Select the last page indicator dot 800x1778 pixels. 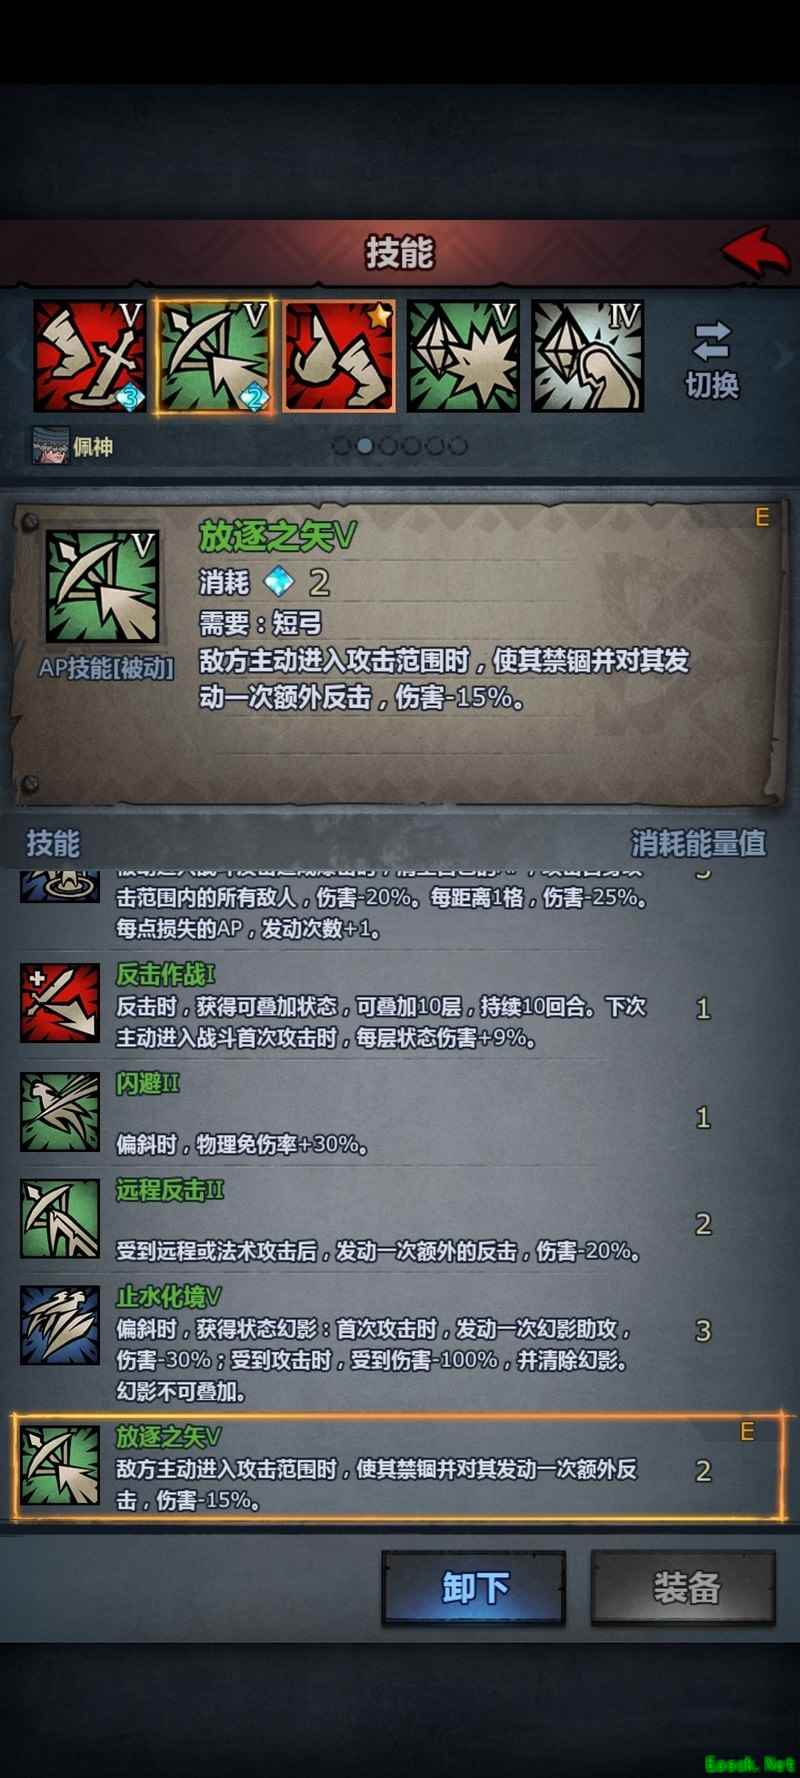pyautogui.click(x=457, y=446)
